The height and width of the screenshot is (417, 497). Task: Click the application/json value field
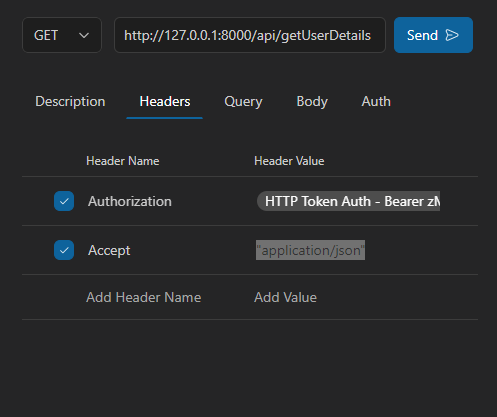tap(310, 250)
